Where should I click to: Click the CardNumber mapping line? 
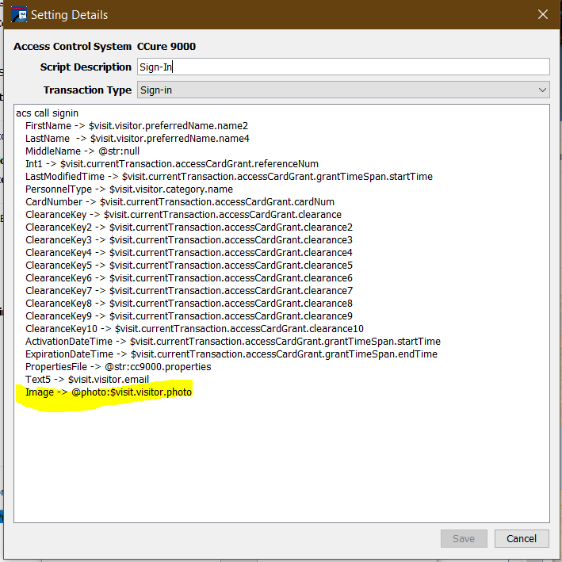[180, 202]
